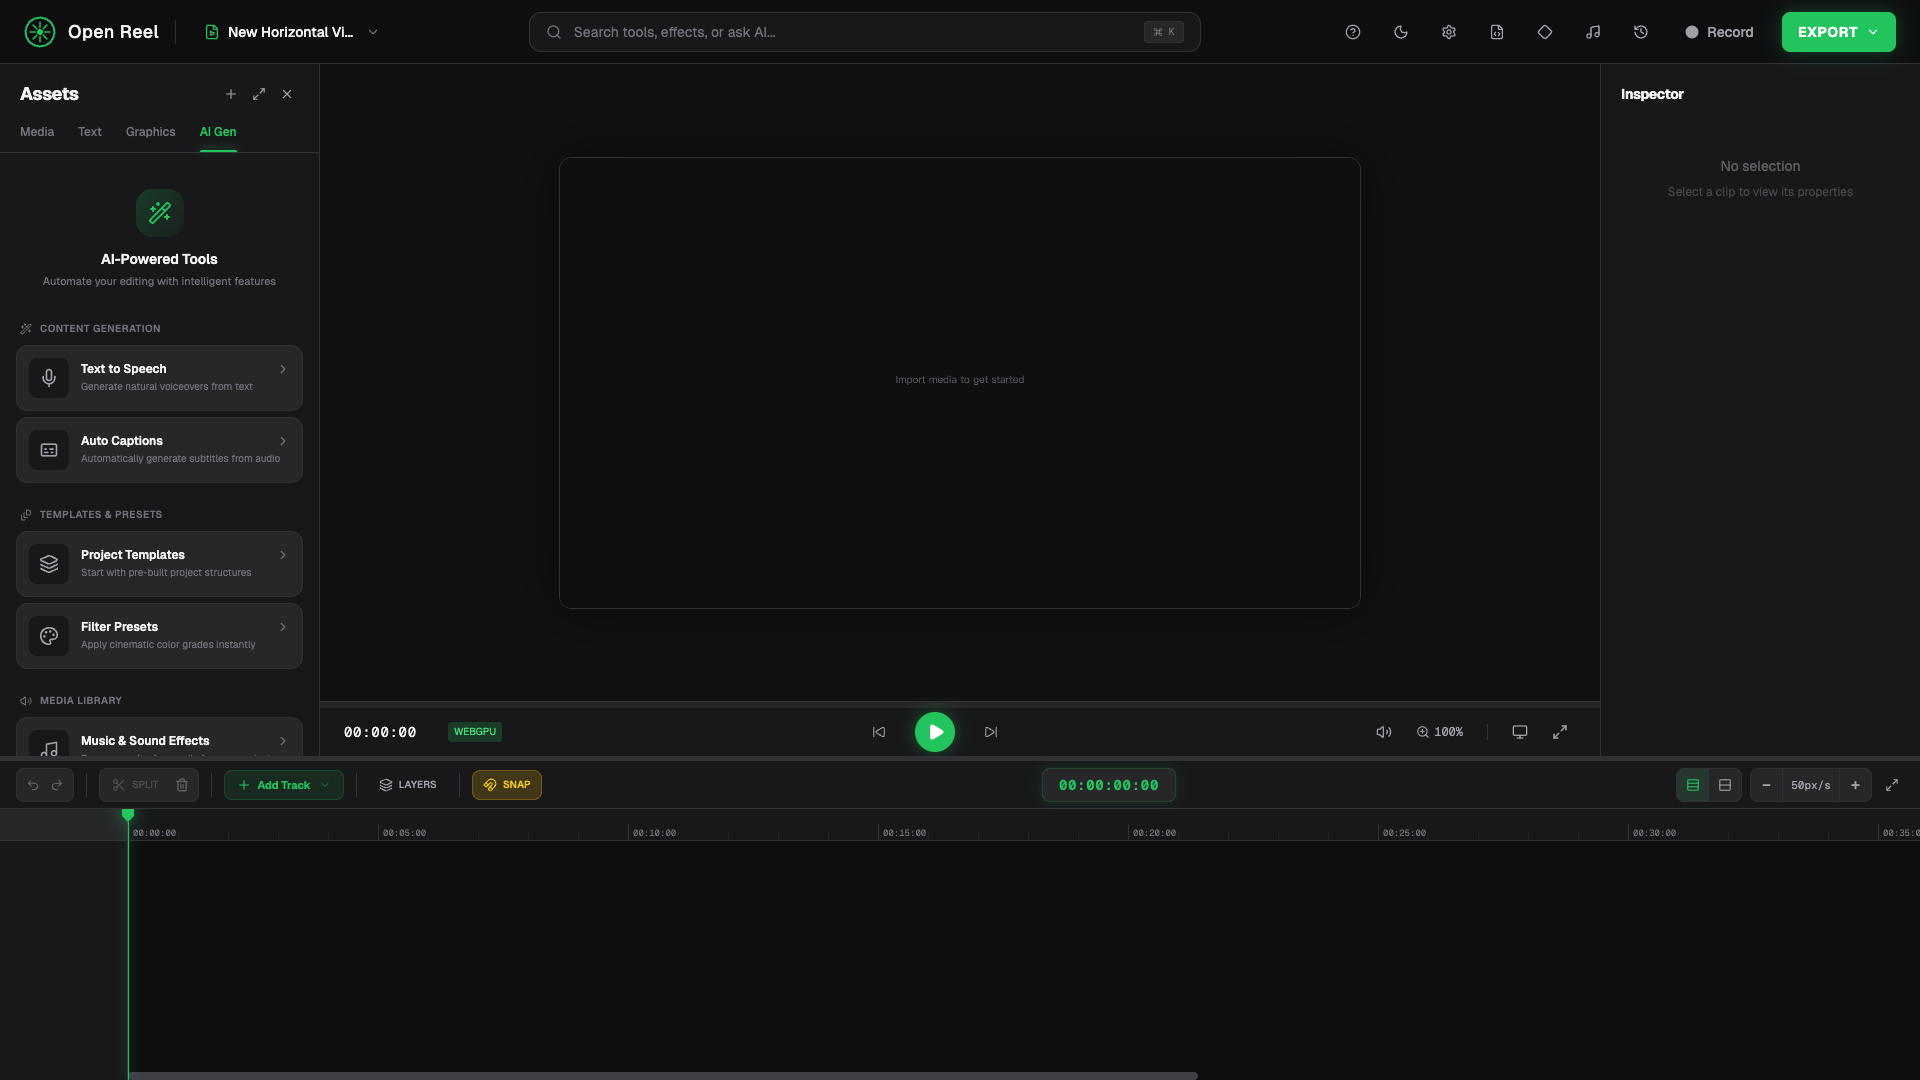Zoom out the timeline with minus
The image size is (1920, 1080).
(x=1766, y=785)
